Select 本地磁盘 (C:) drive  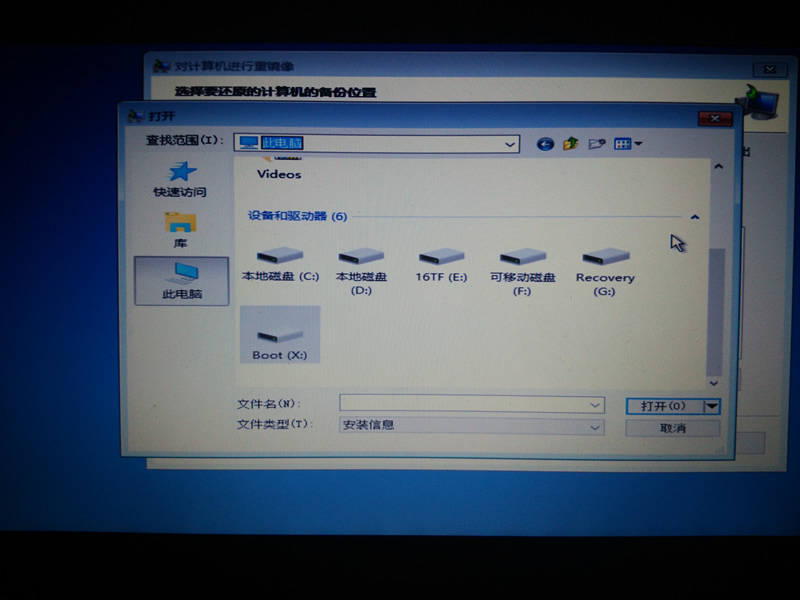(280, 263)
